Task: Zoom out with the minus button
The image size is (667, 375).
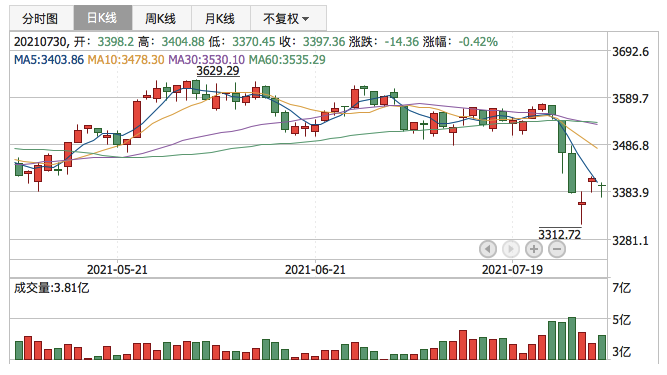Action: pos(557,249)
